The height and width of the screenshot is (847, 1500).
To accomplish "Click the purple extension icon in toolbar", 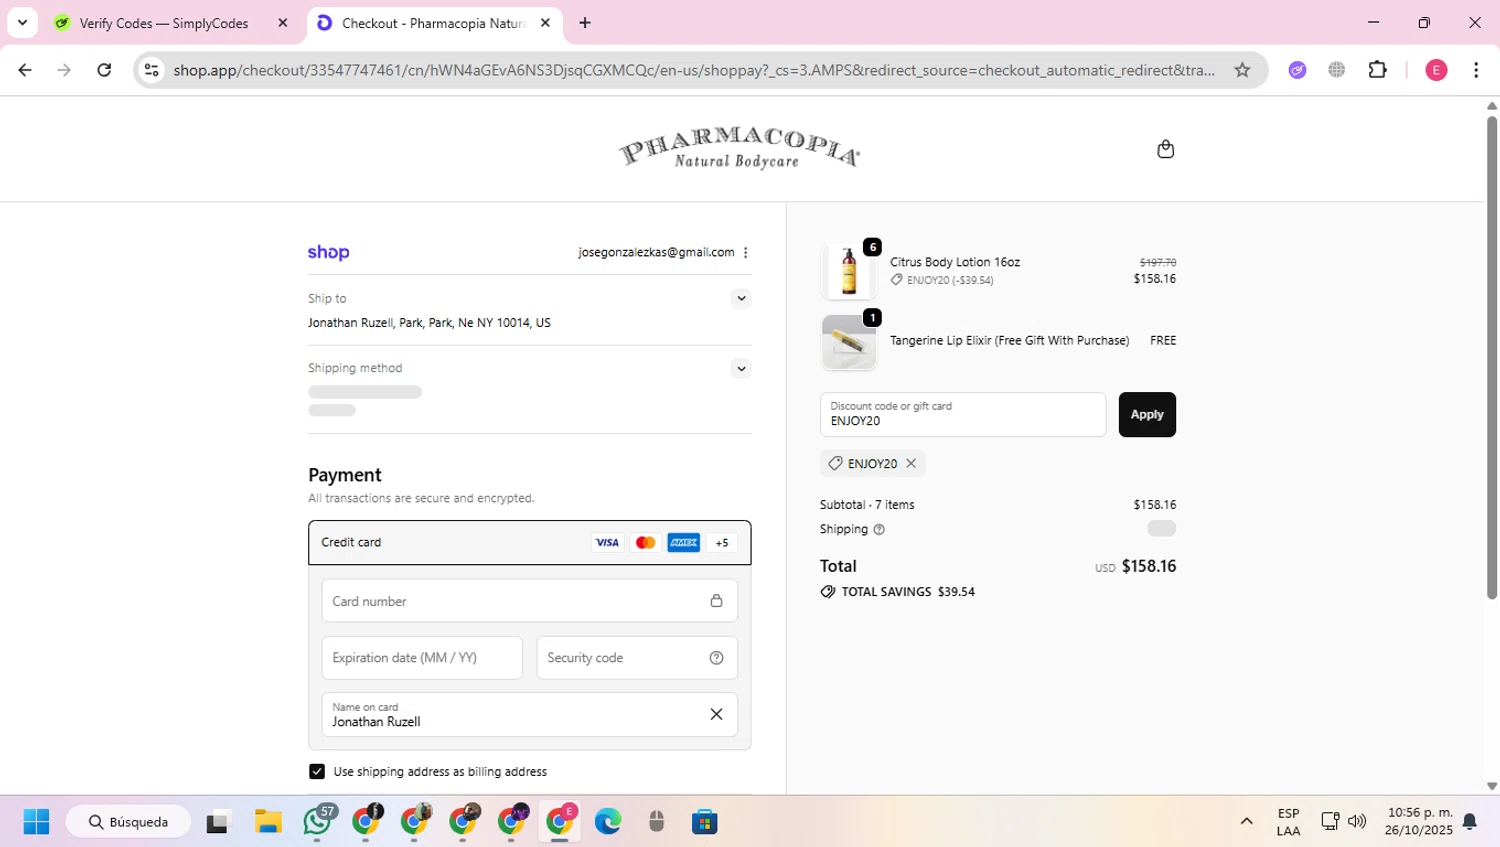I will point(1297,70).
